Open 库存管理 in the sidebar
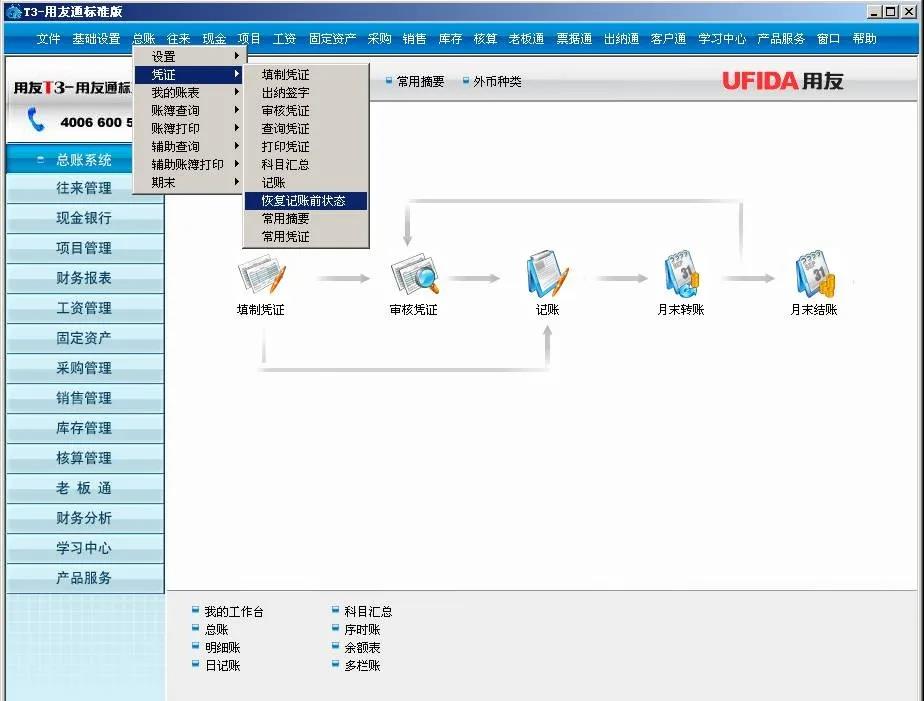Viewport: 924px width, 701px height. 85,429
